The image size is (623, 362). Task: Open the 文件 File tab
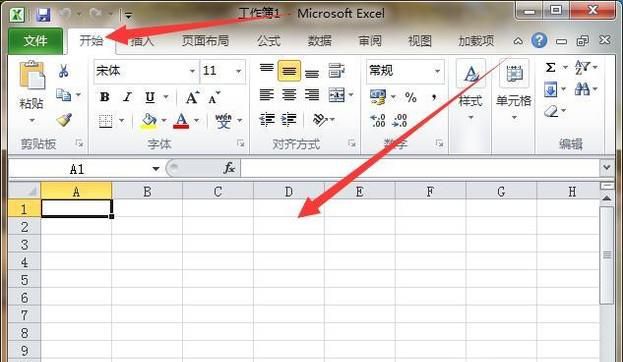[35, 41]
